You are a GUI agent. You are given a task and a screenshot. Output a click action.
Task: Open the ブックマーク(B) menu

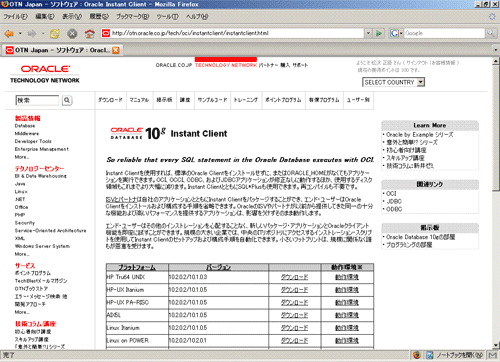click(x=132, y=16)
